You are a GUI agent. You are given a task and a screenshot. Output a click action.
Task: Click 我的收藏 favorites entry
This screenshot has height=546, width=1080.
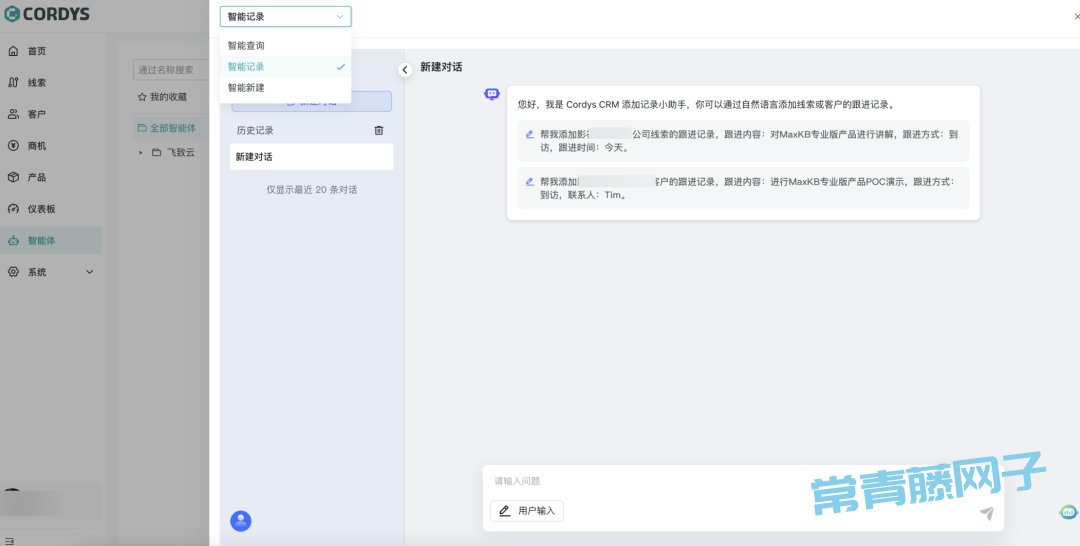click(162, 97)
